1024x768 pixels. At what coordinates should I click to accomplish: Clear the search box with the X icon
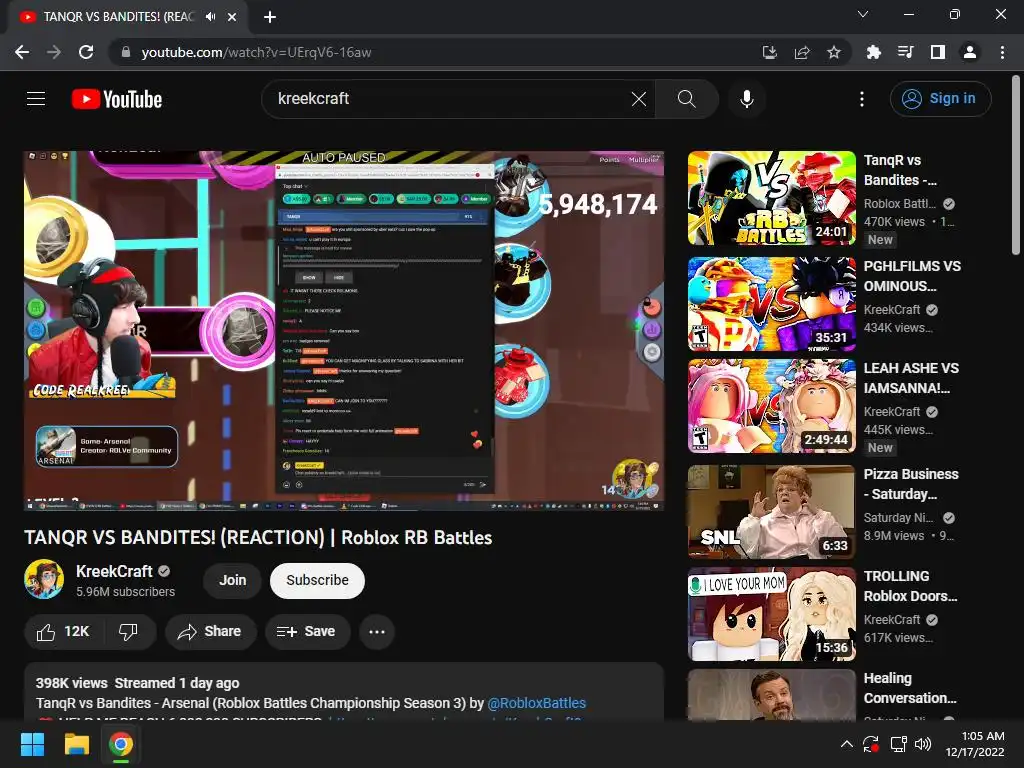pyautogui.click(x=639, y=99)
